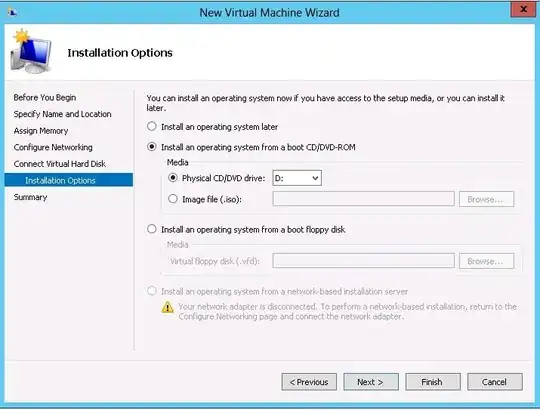Browse for an ISO image file
Viewport: 540px width, 410px height.
point(486,199)
